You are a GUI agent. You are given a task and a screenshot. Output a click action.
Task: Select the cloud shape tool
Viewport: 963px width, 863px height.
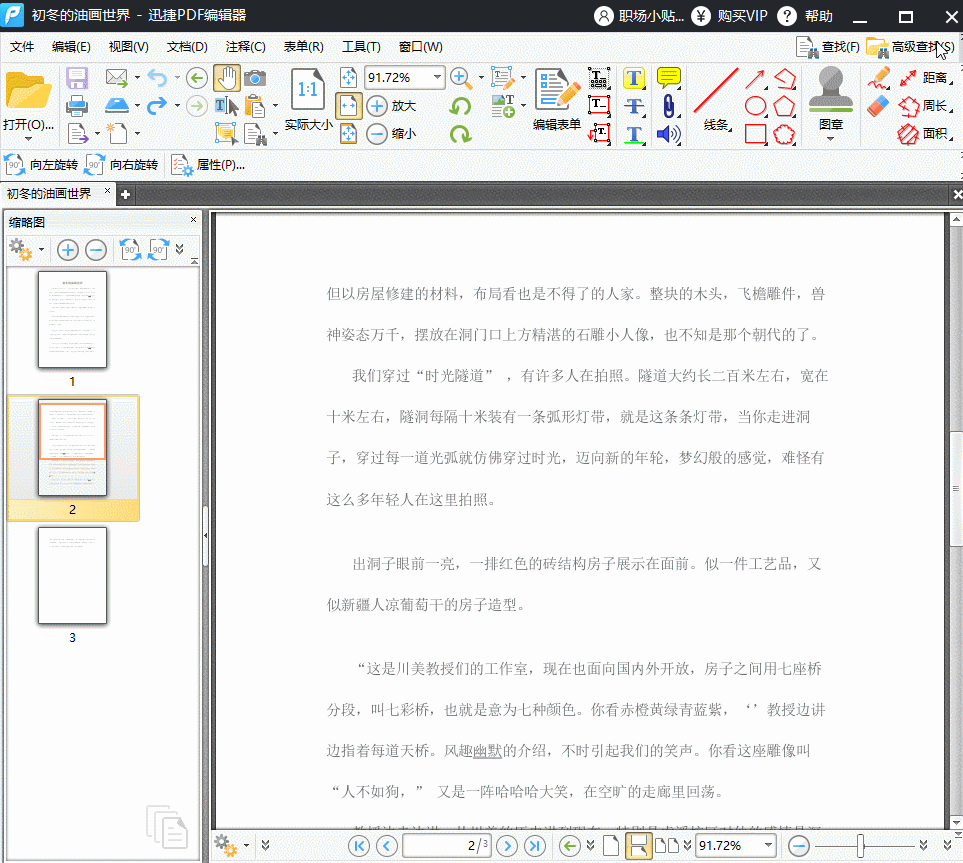coord(784,133)
